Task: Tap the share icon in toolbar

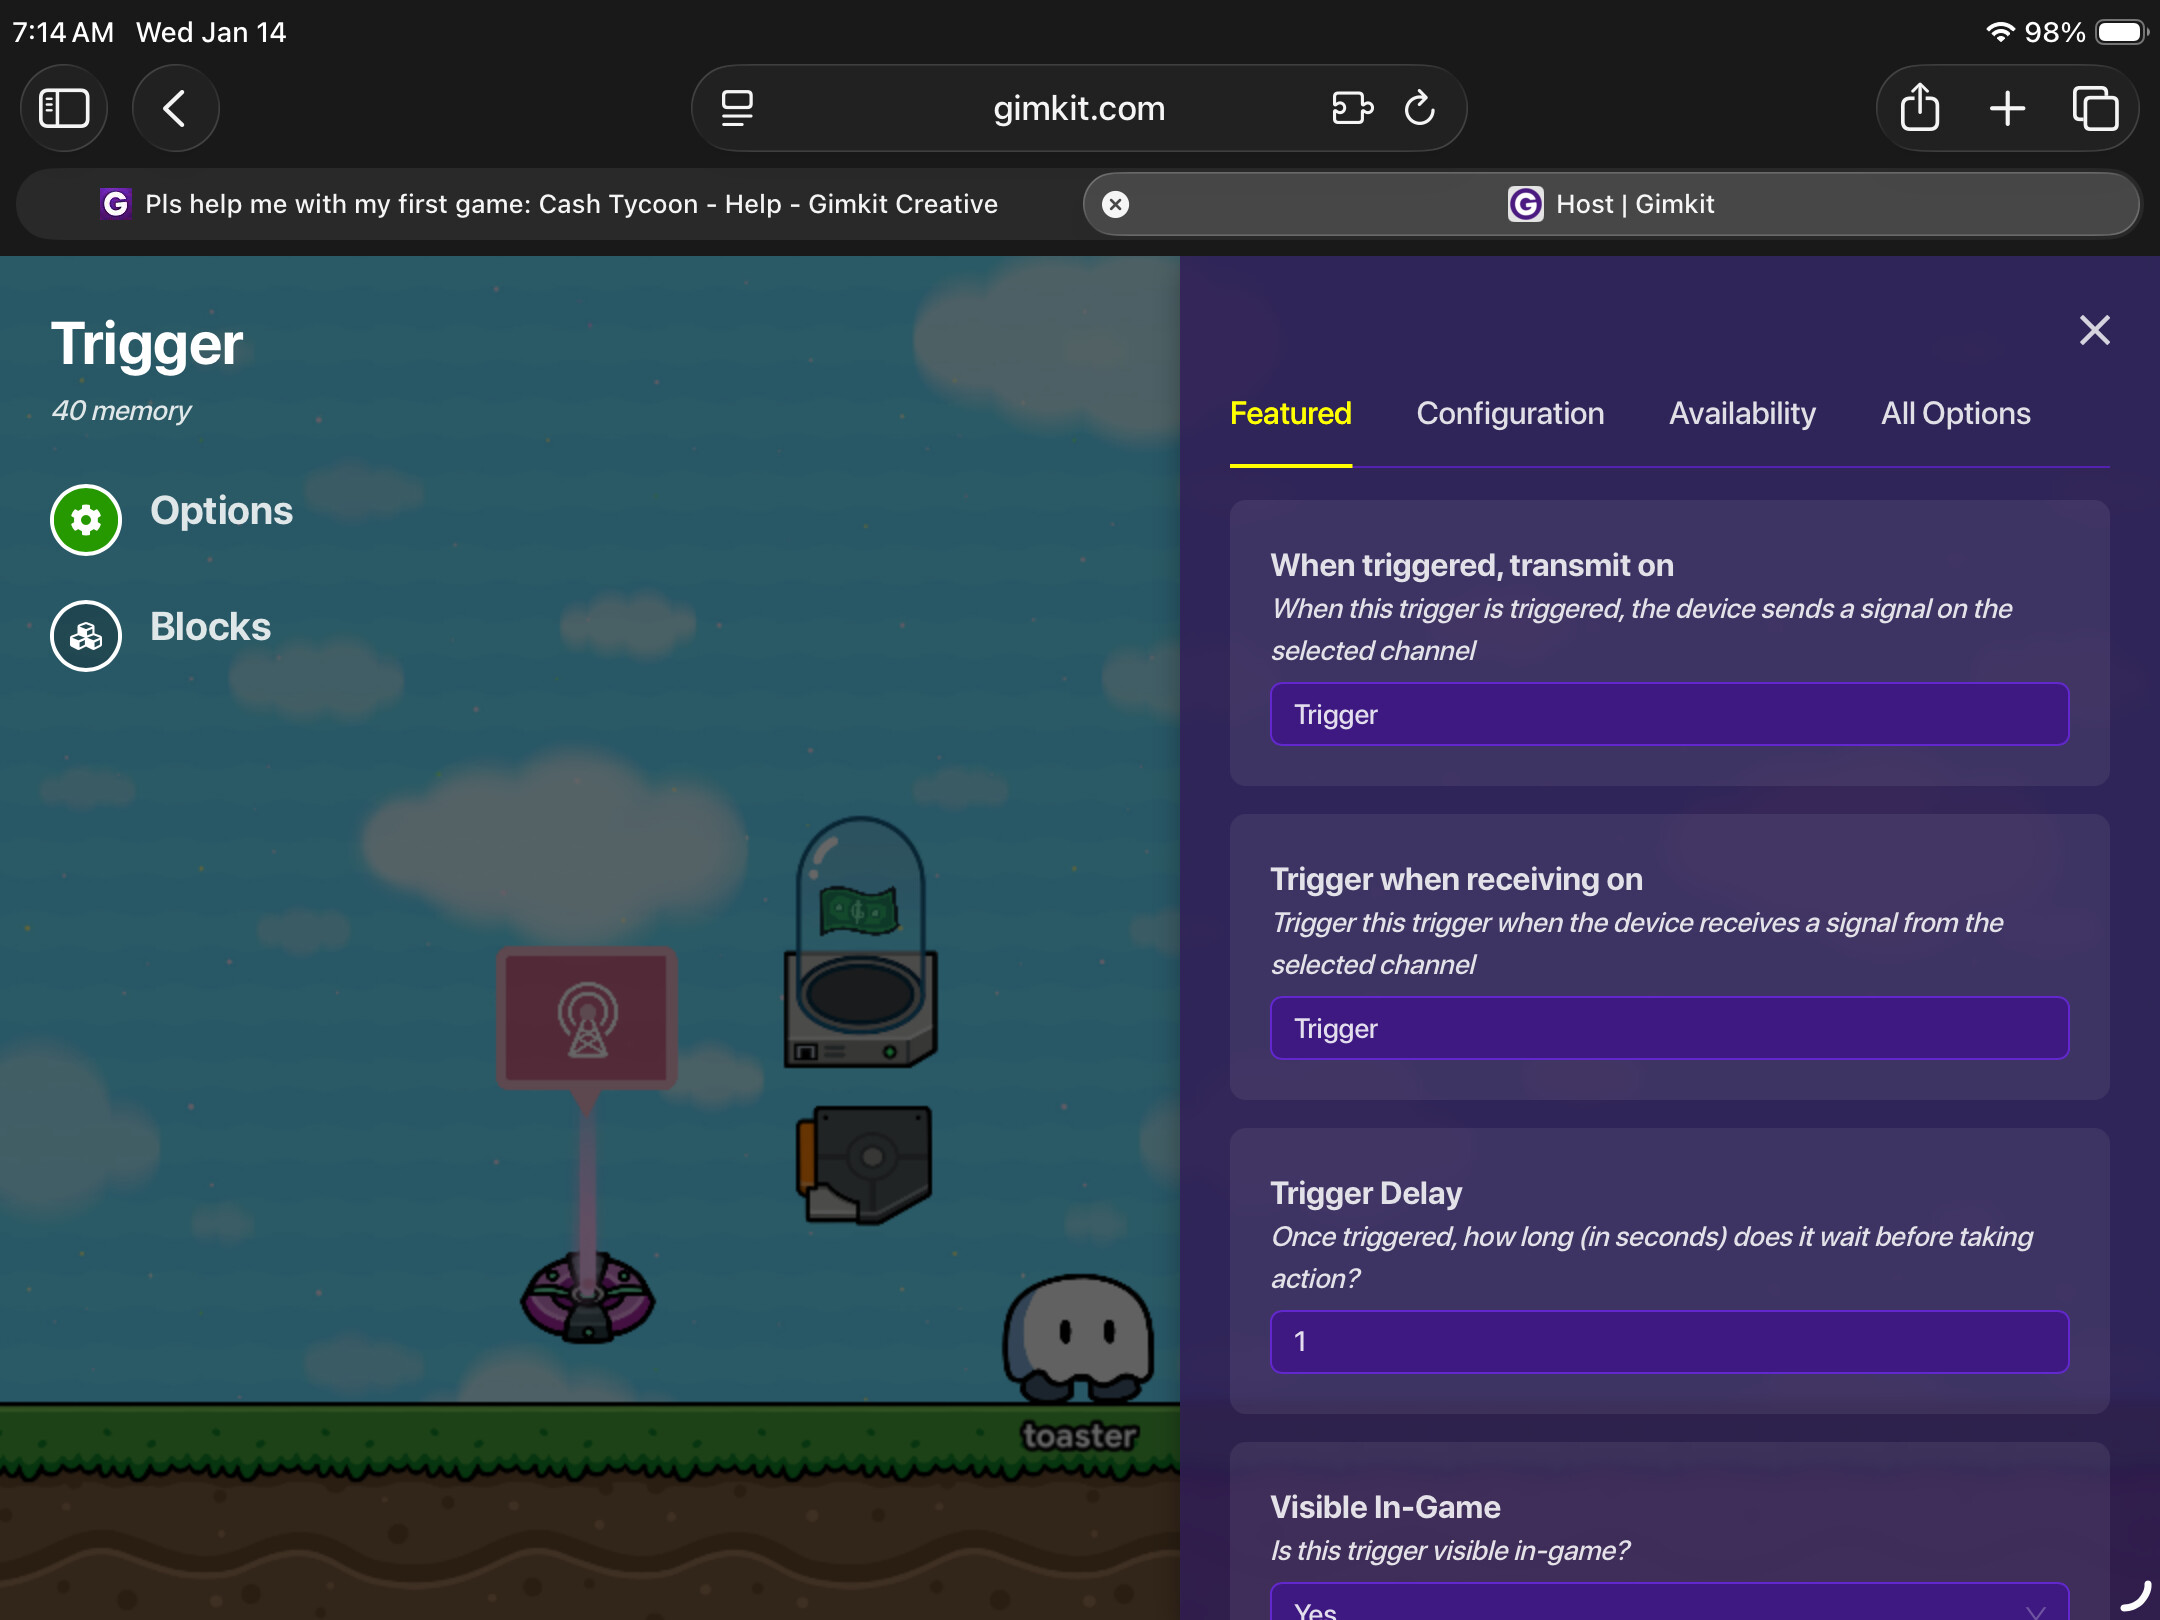Action: coord(1919,108)
